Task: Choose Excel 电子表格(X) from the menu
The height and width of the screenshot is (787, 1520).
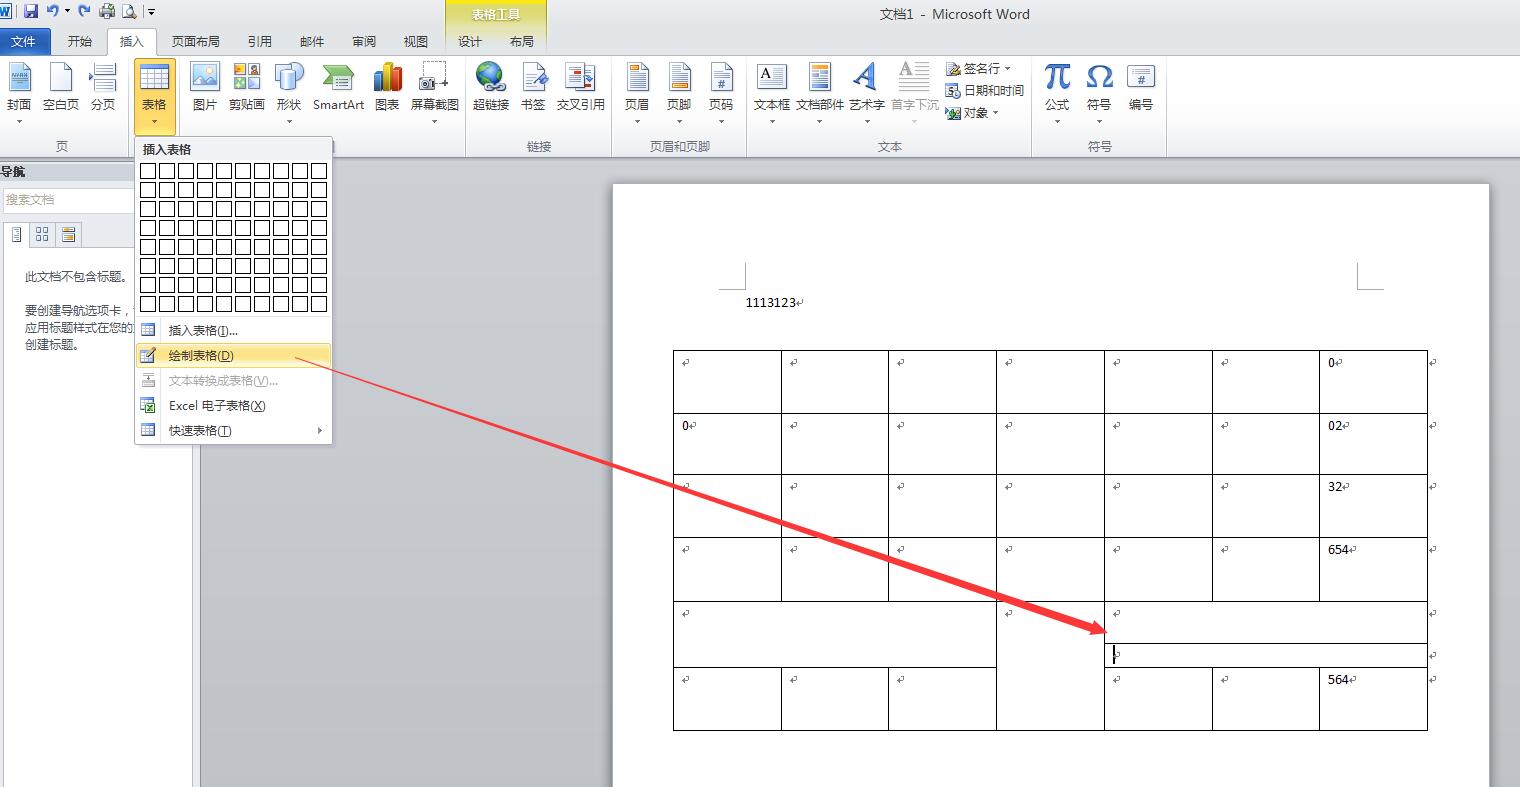Action: [x=233, y=405]
